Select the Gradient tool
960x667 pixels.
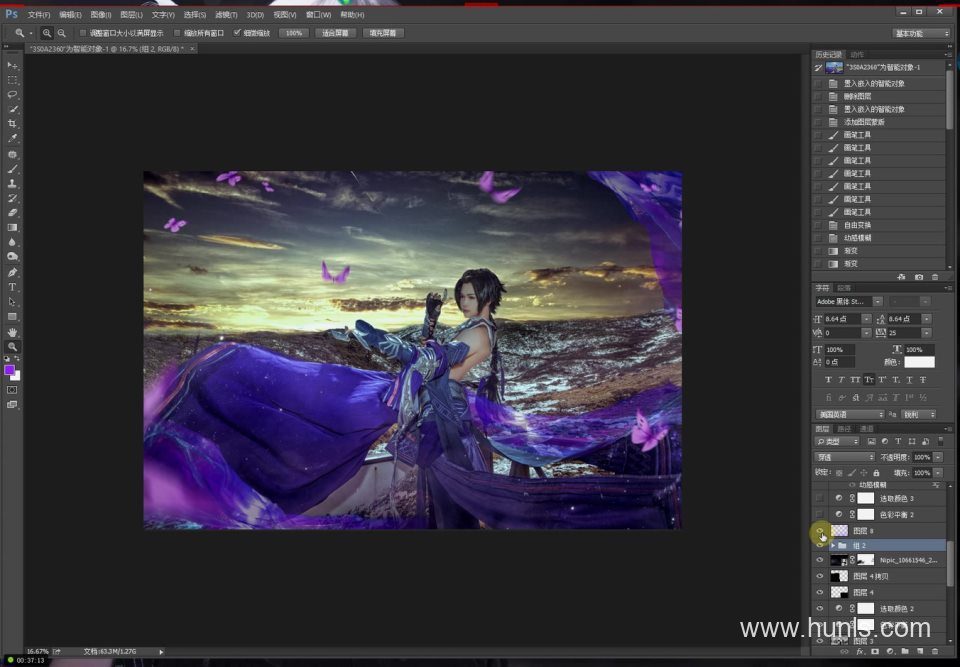12,227
